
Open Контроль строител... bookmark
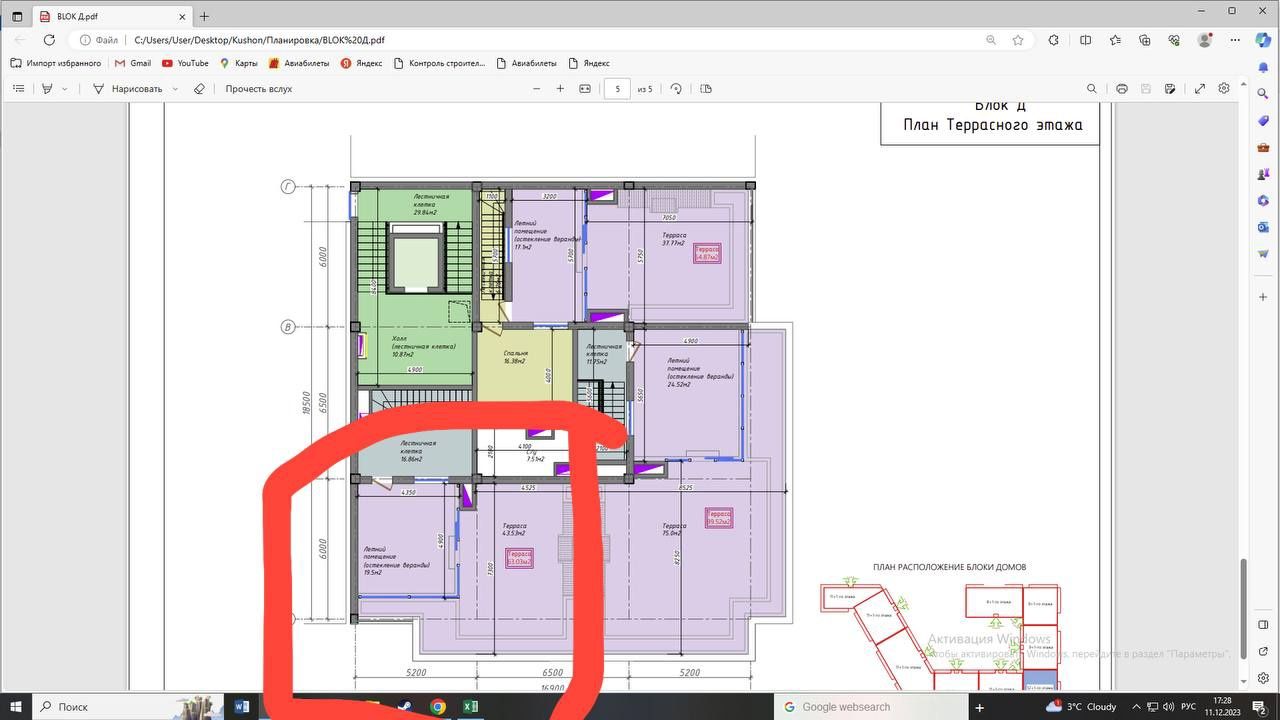coord(440,63)
